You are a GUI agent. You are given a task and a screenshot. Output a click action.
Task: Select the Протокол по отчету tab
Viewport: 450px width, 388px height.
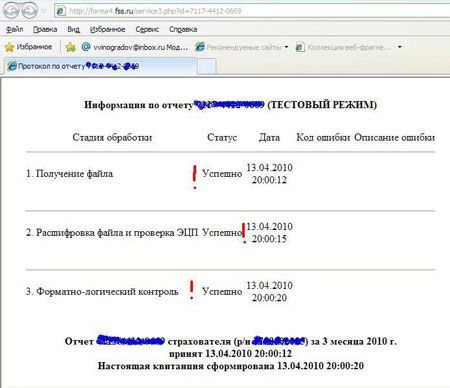point(101,66)
